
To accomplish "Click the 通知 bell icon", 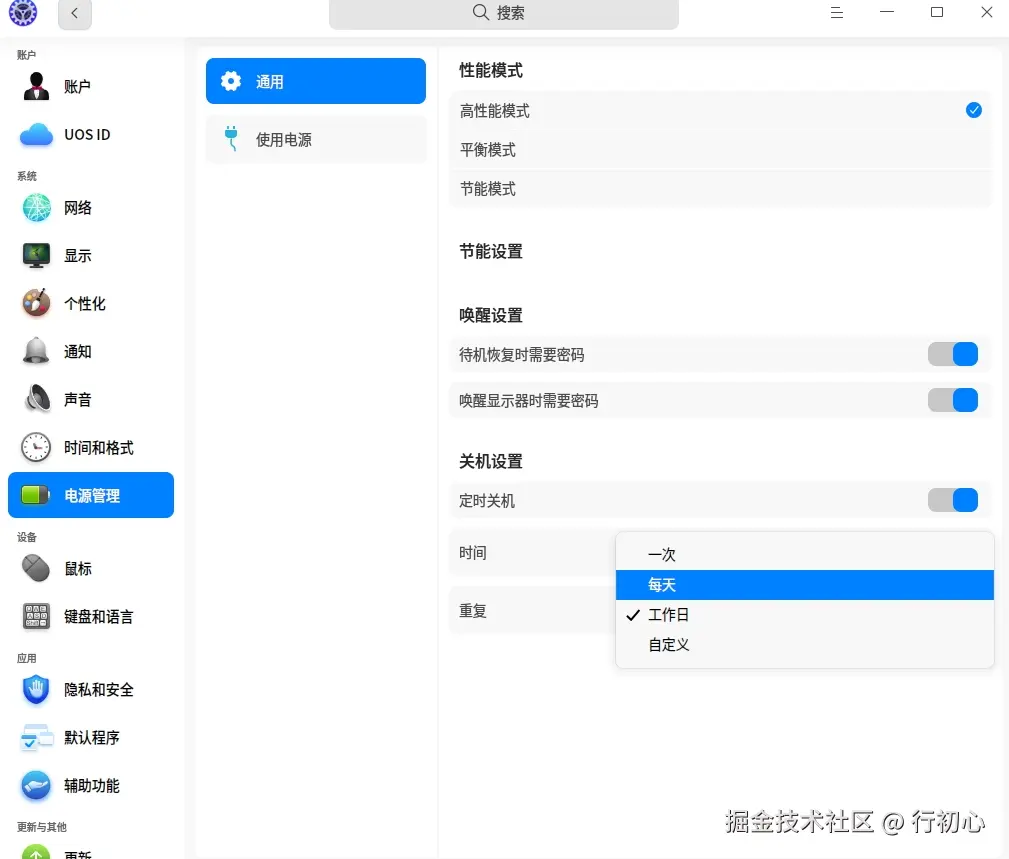I will click(x=36, y=351).
